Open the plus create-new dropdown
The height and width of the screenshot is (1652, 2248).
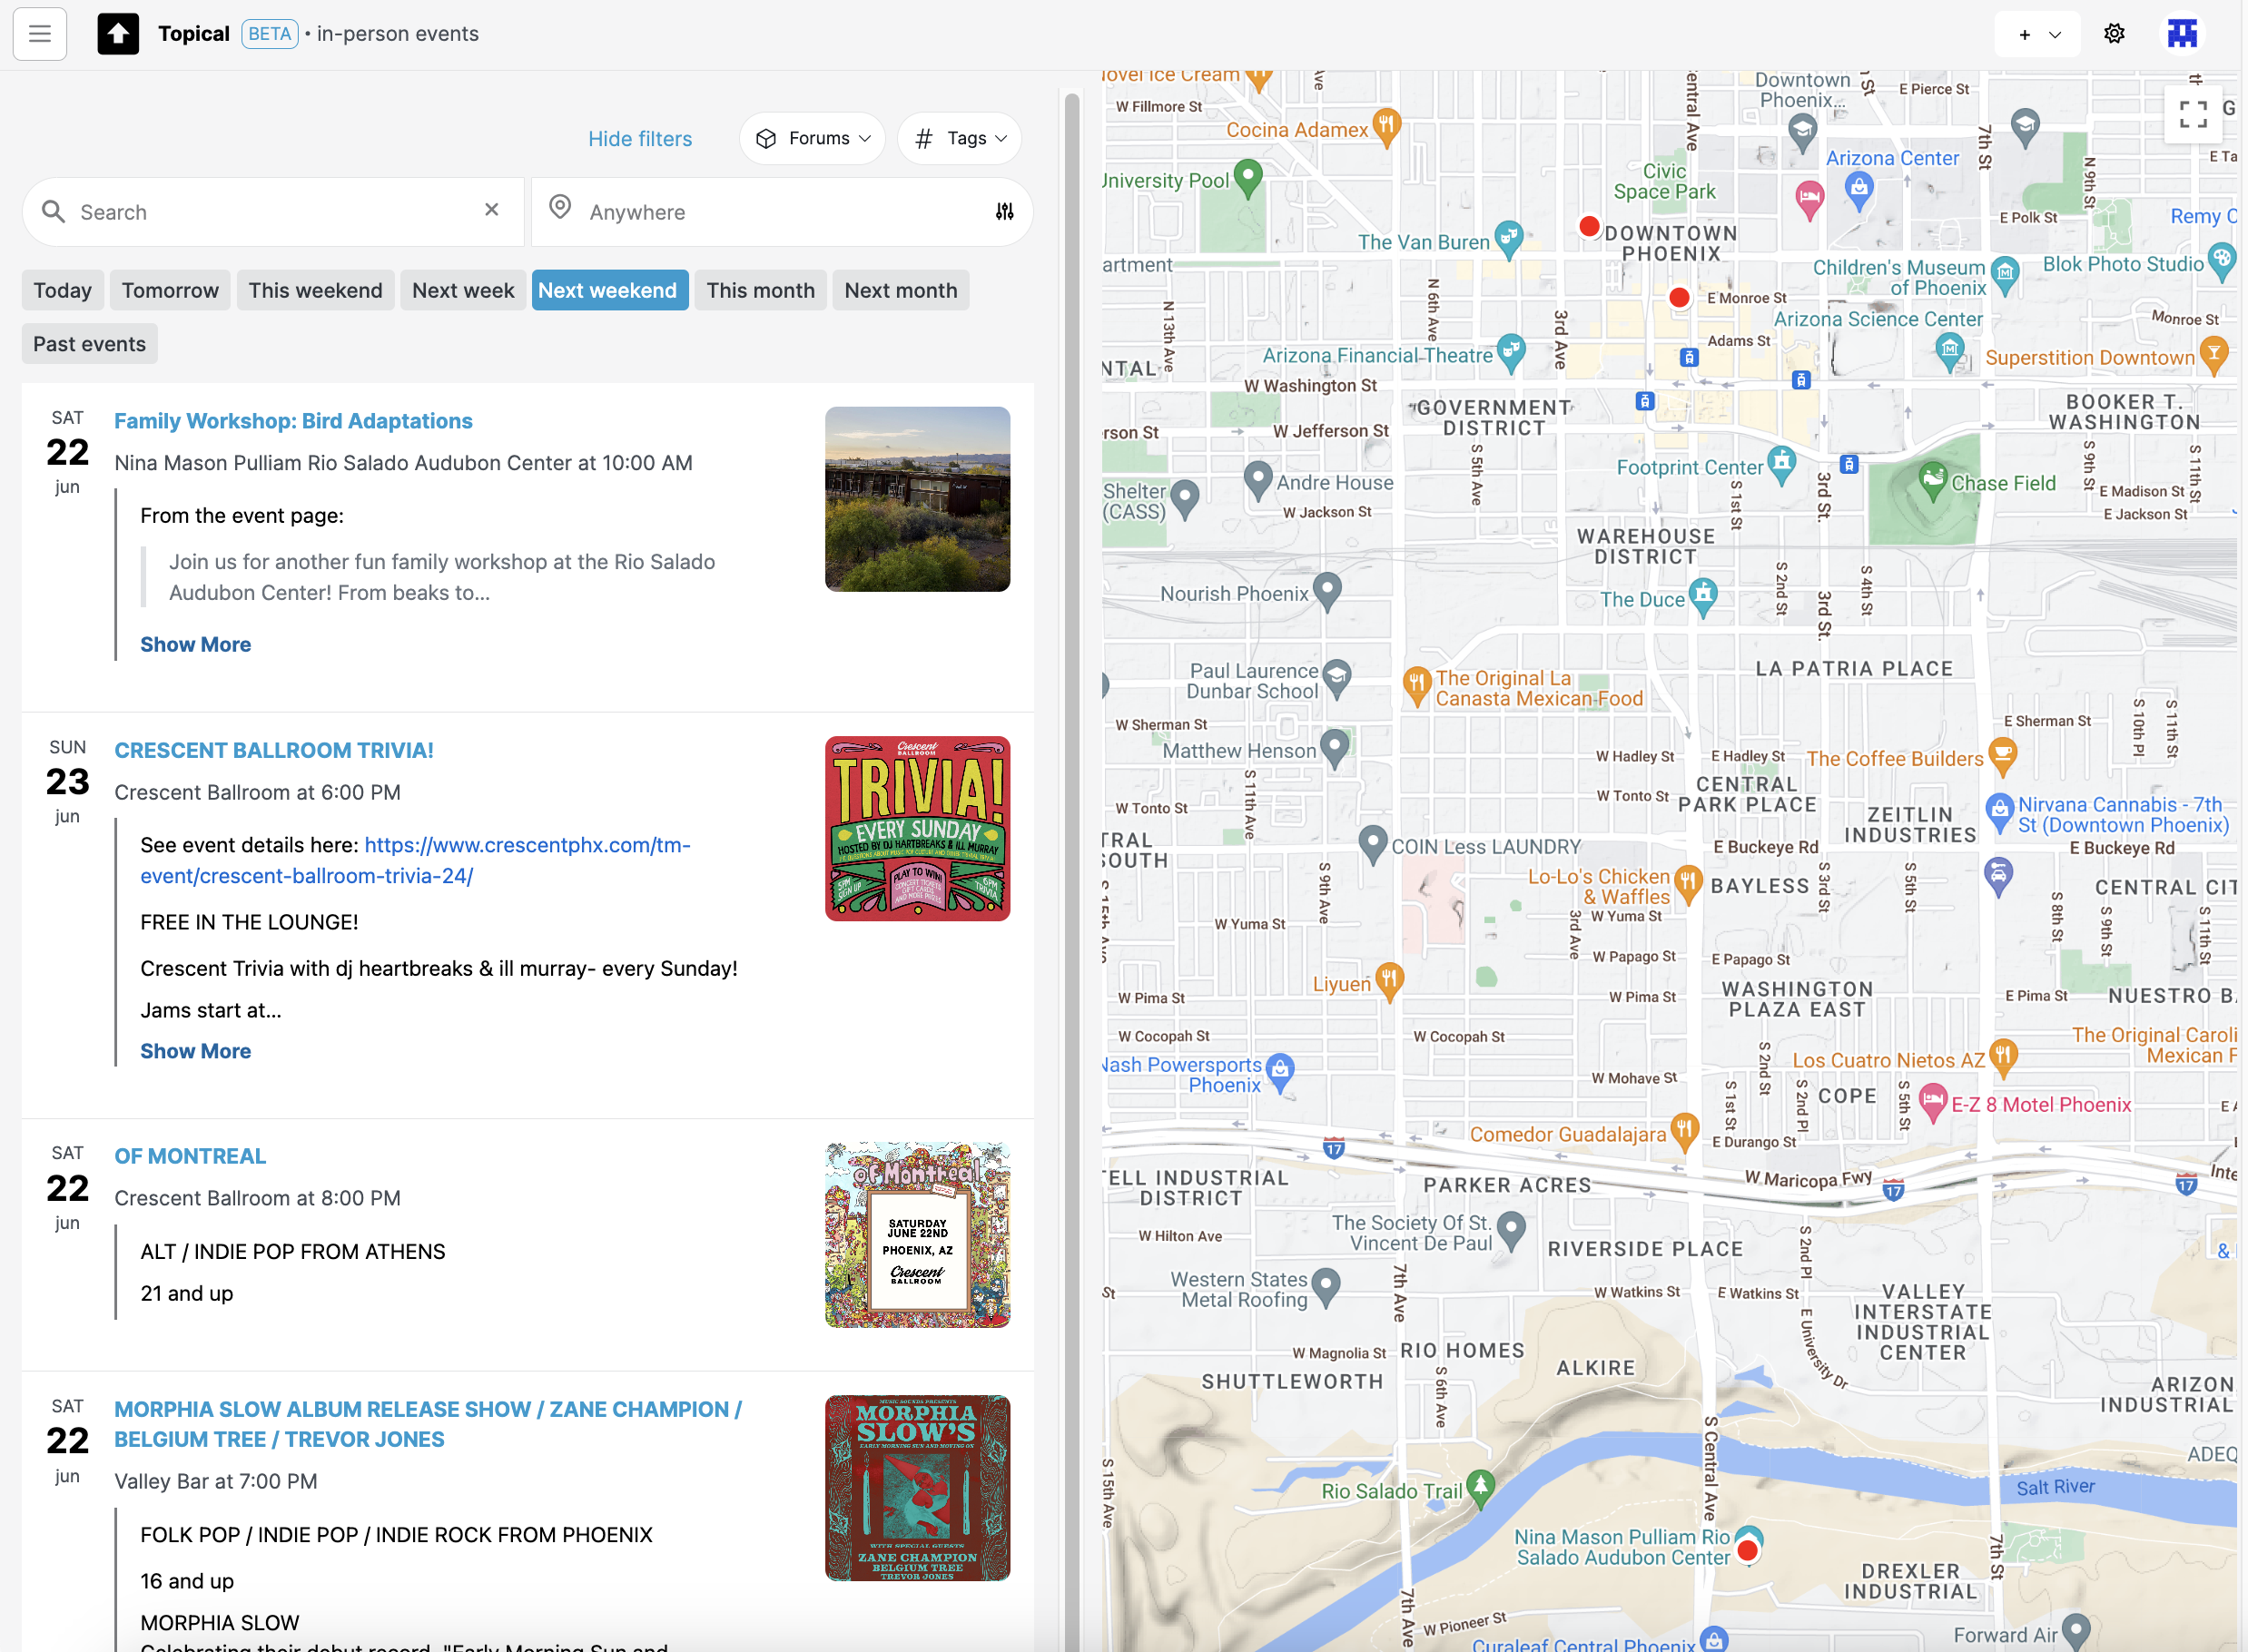click(2037, 34)
